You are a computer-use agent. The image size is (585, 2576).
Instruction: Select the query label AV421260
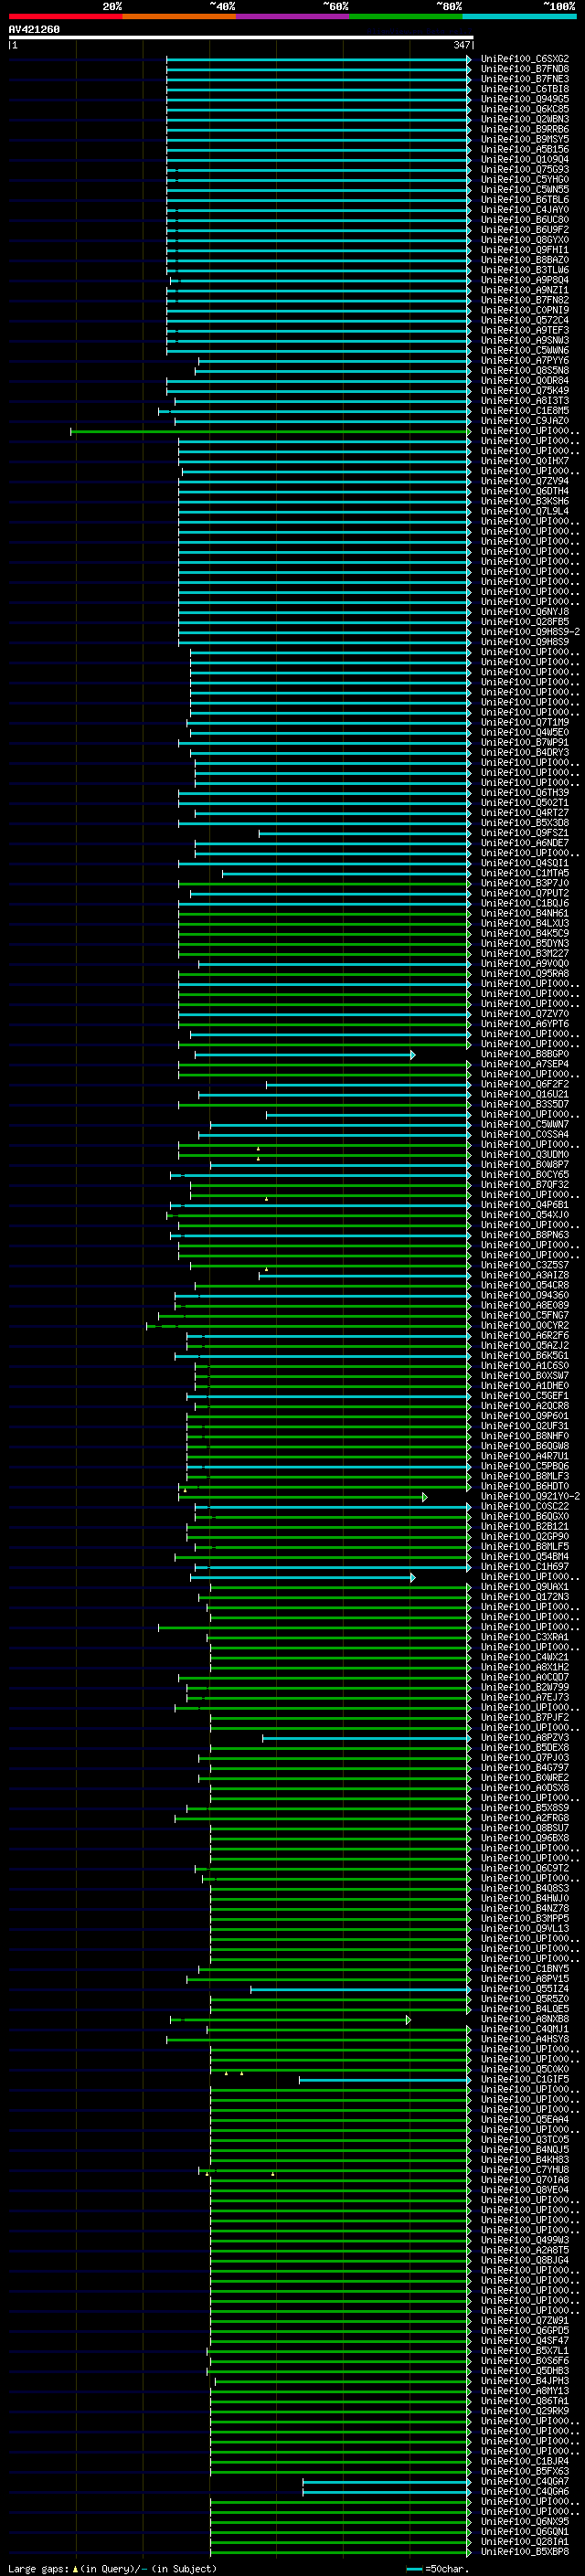point(34,30)
